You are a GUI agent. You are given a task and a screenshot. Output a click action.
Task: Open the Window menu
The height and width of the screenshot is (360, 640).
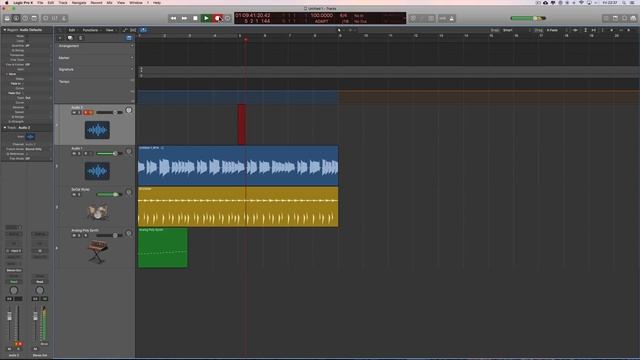tap(136, 2)
